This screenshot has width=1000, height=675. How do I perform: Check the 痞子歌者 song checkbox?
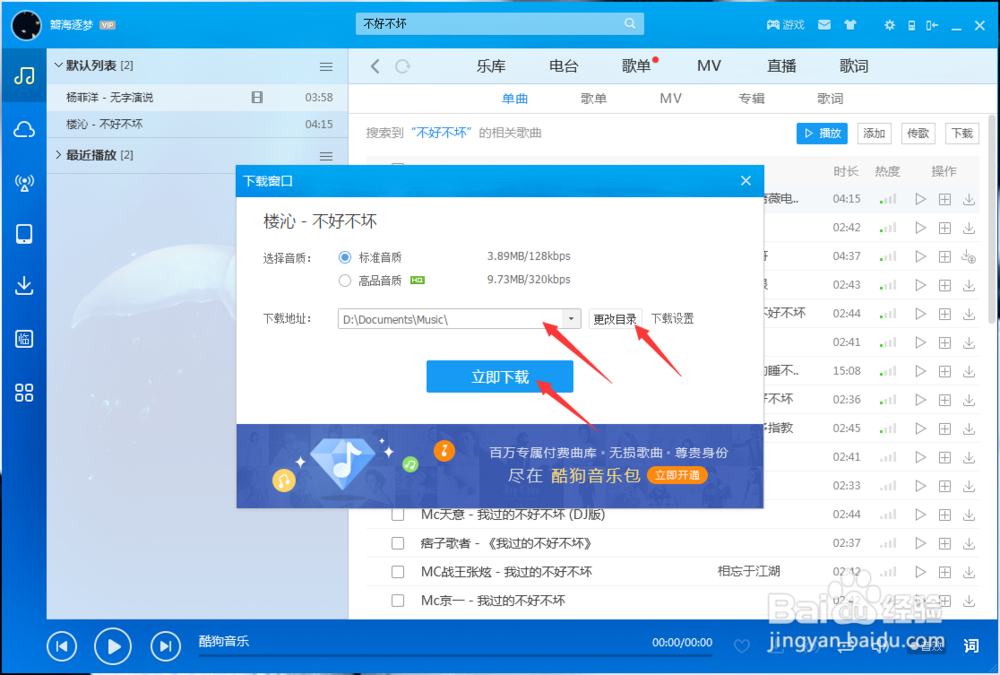(397, 543)
